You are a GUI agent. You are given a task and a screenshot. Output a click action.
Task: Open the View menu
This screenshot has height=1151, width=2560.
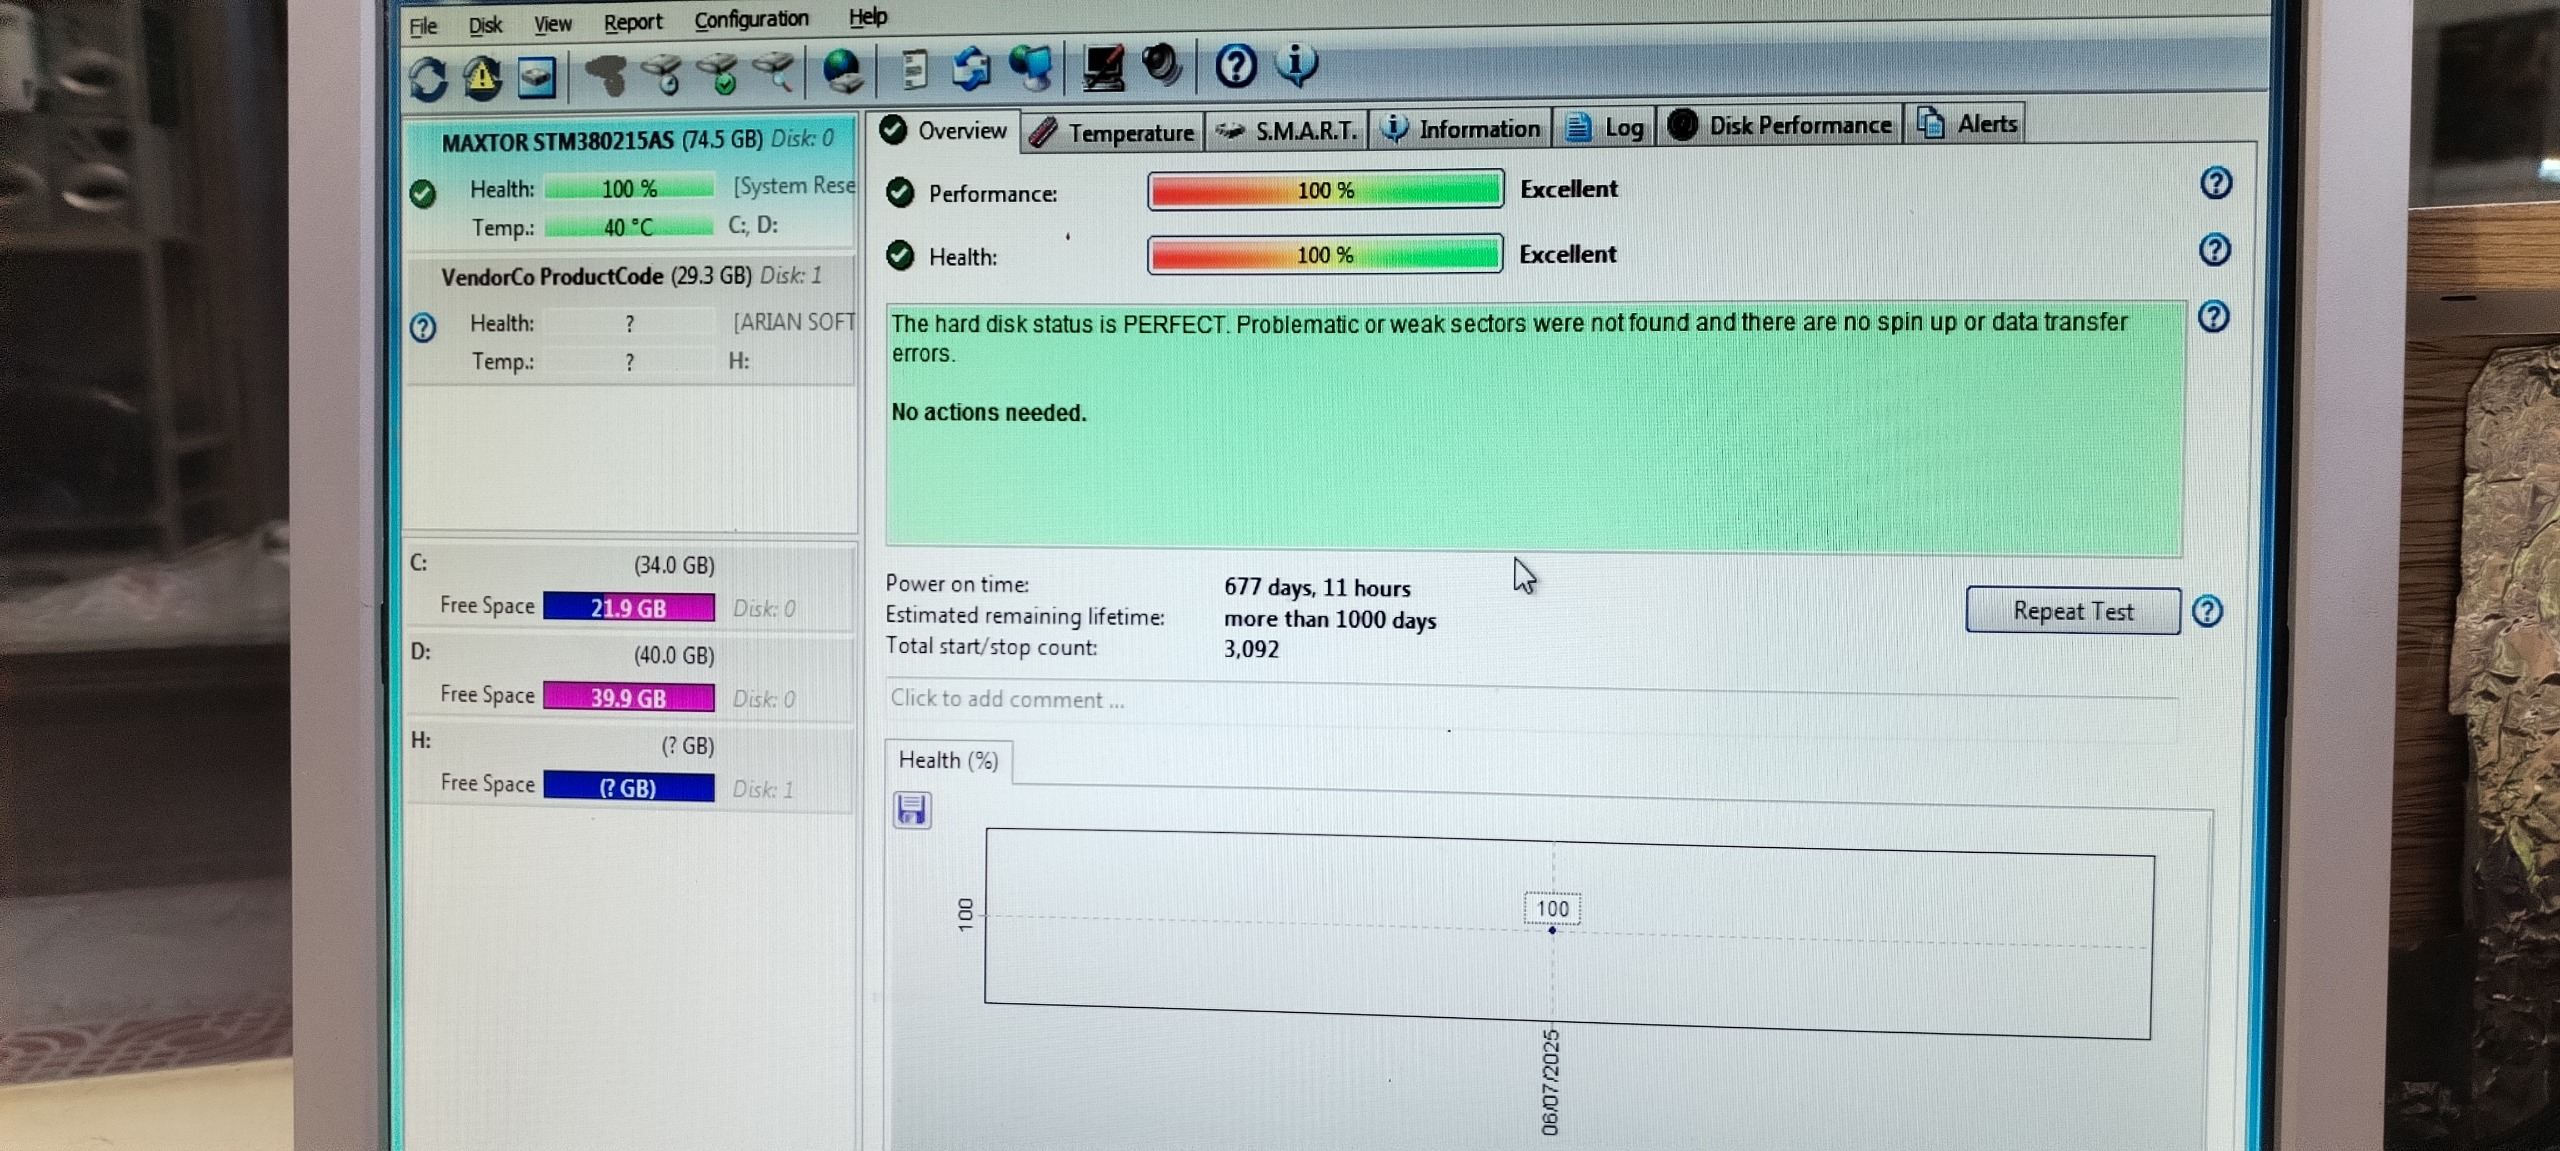[x=552, y=23]
